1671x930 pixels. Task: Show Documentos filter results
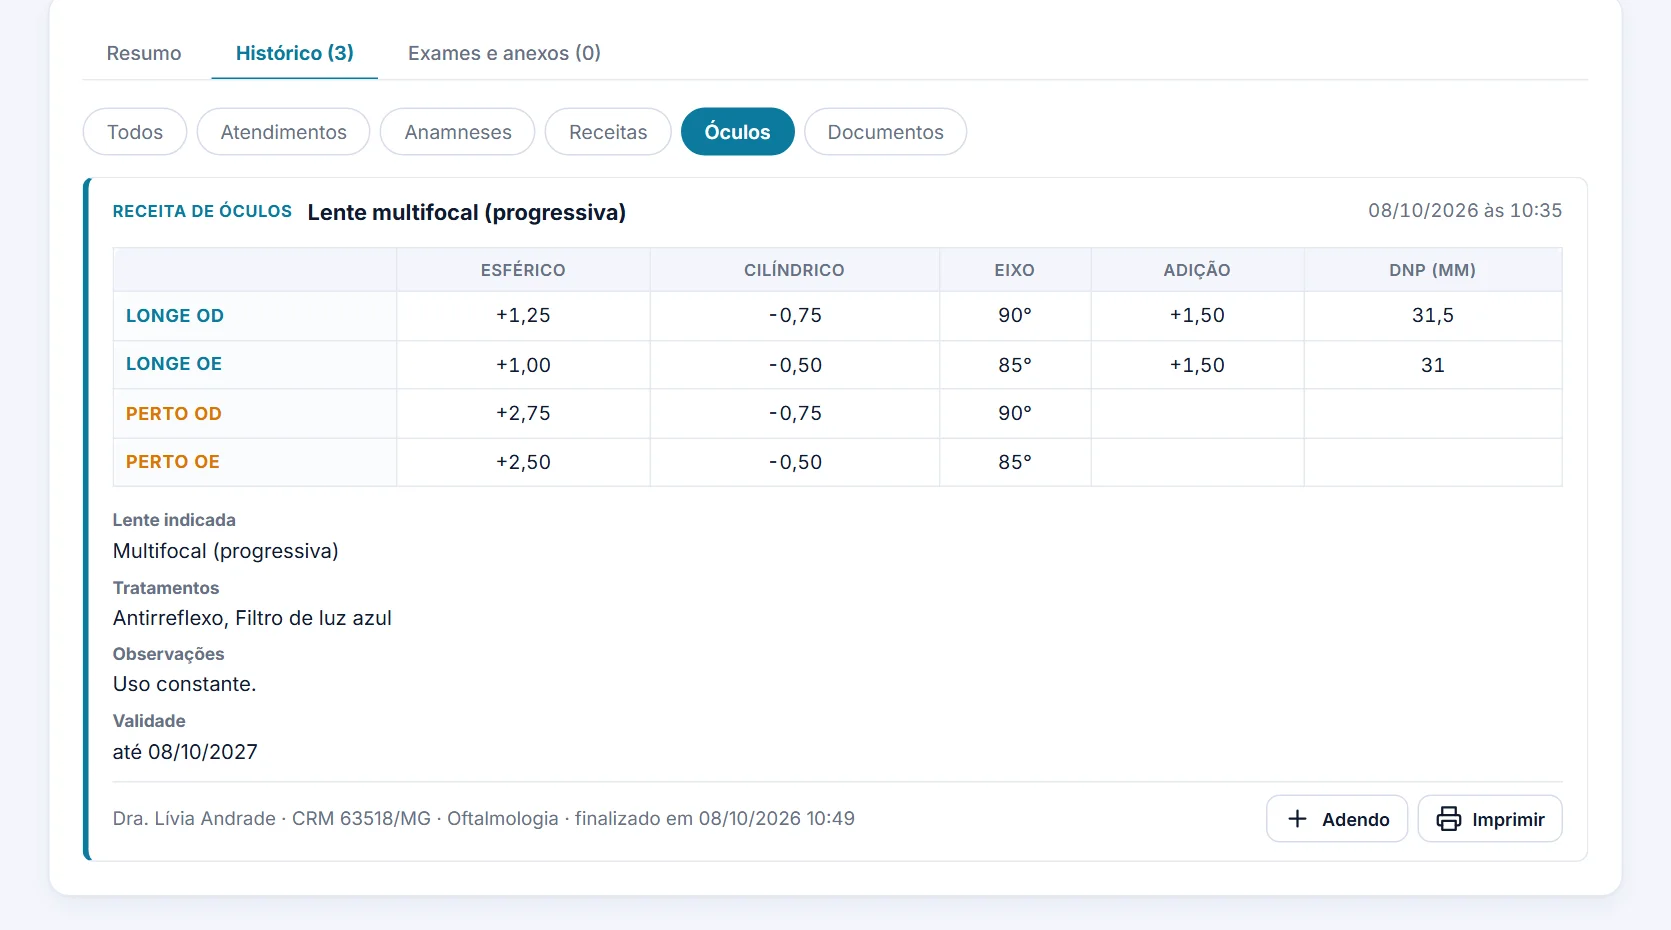(x=886, y=132)
